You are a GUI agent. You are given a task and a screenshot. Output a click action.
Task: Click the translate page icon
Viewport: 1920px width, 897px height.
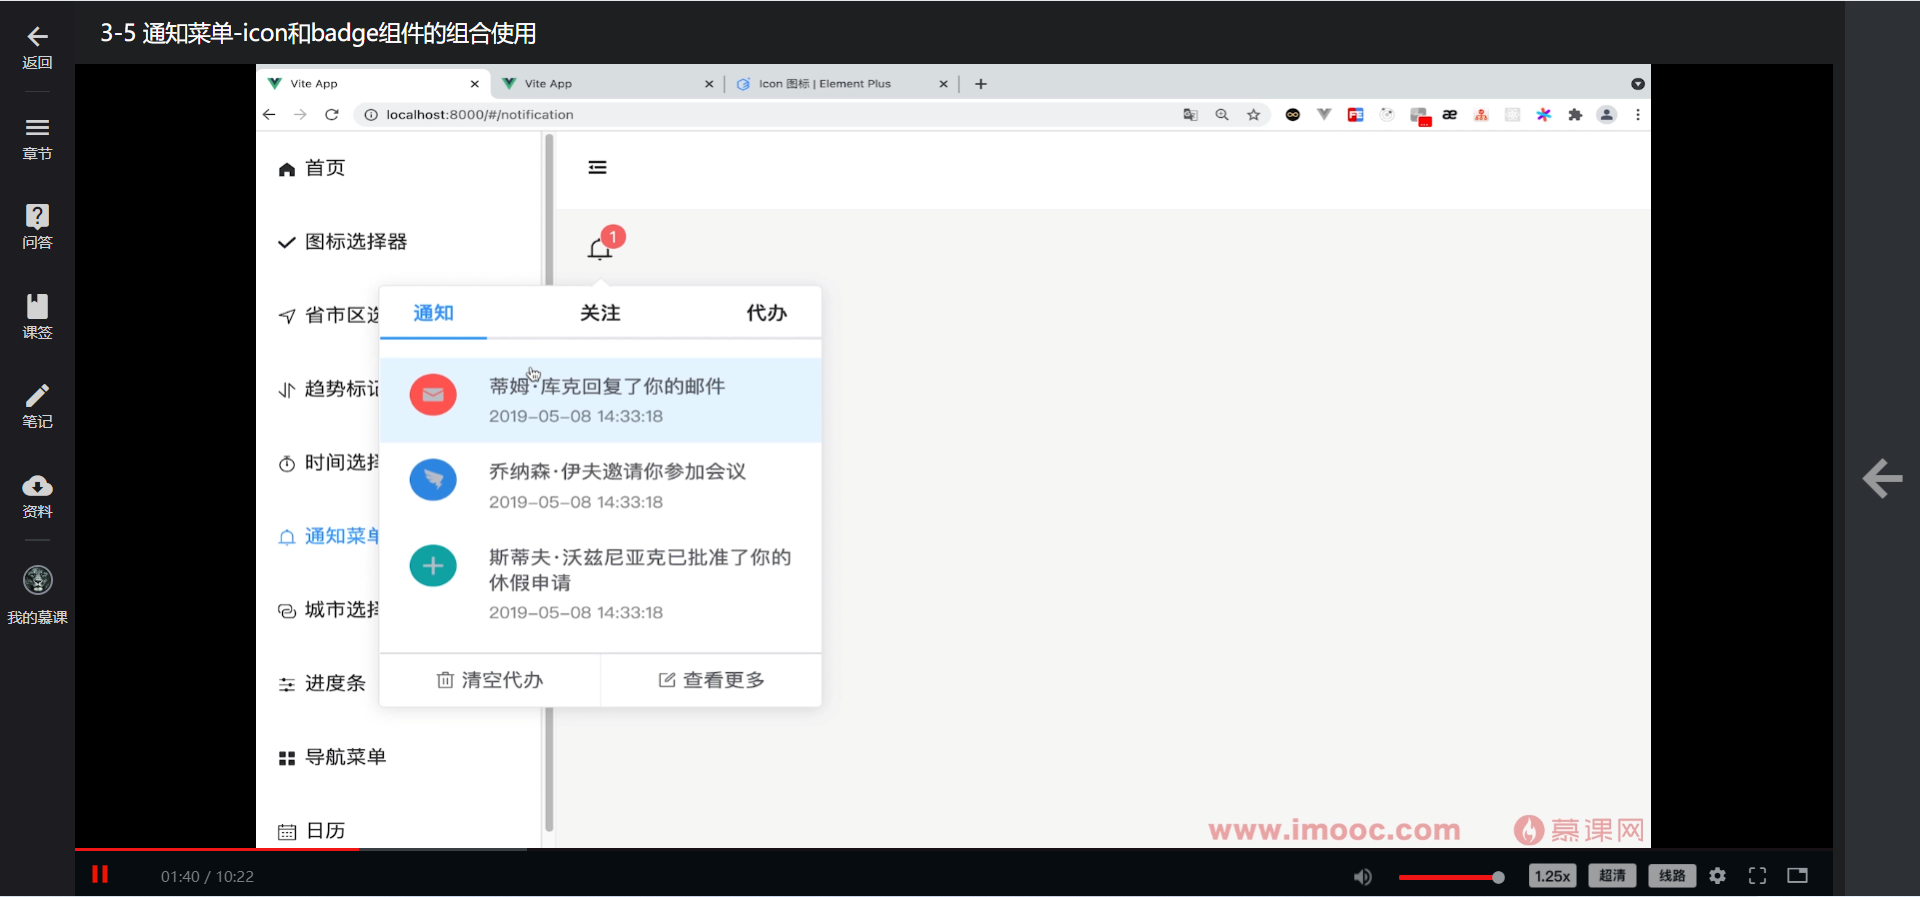[1190, 115]
